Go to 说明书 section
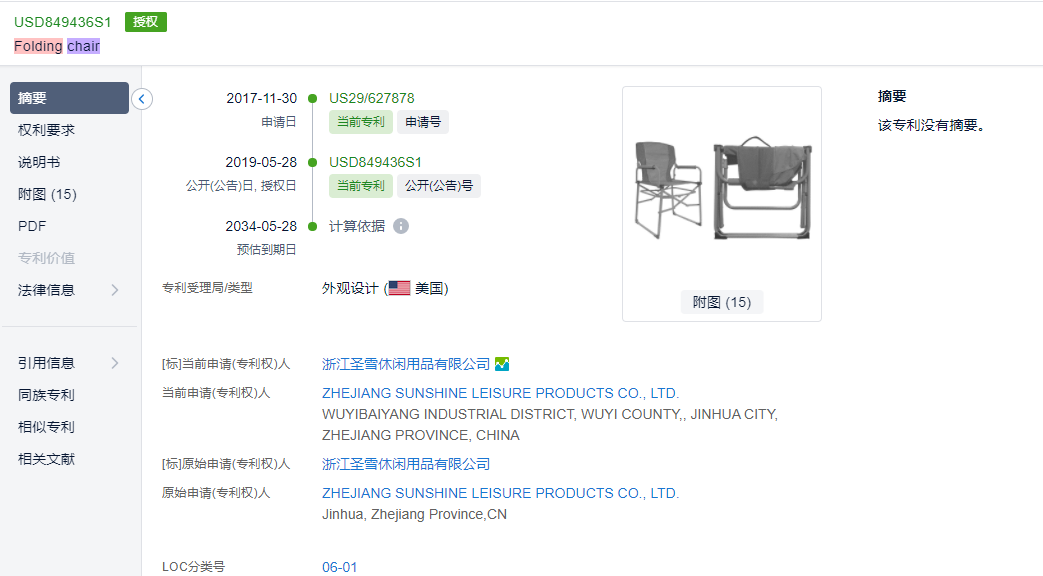The width and height of the screenshot is (1043, 576). pos(39,162)
